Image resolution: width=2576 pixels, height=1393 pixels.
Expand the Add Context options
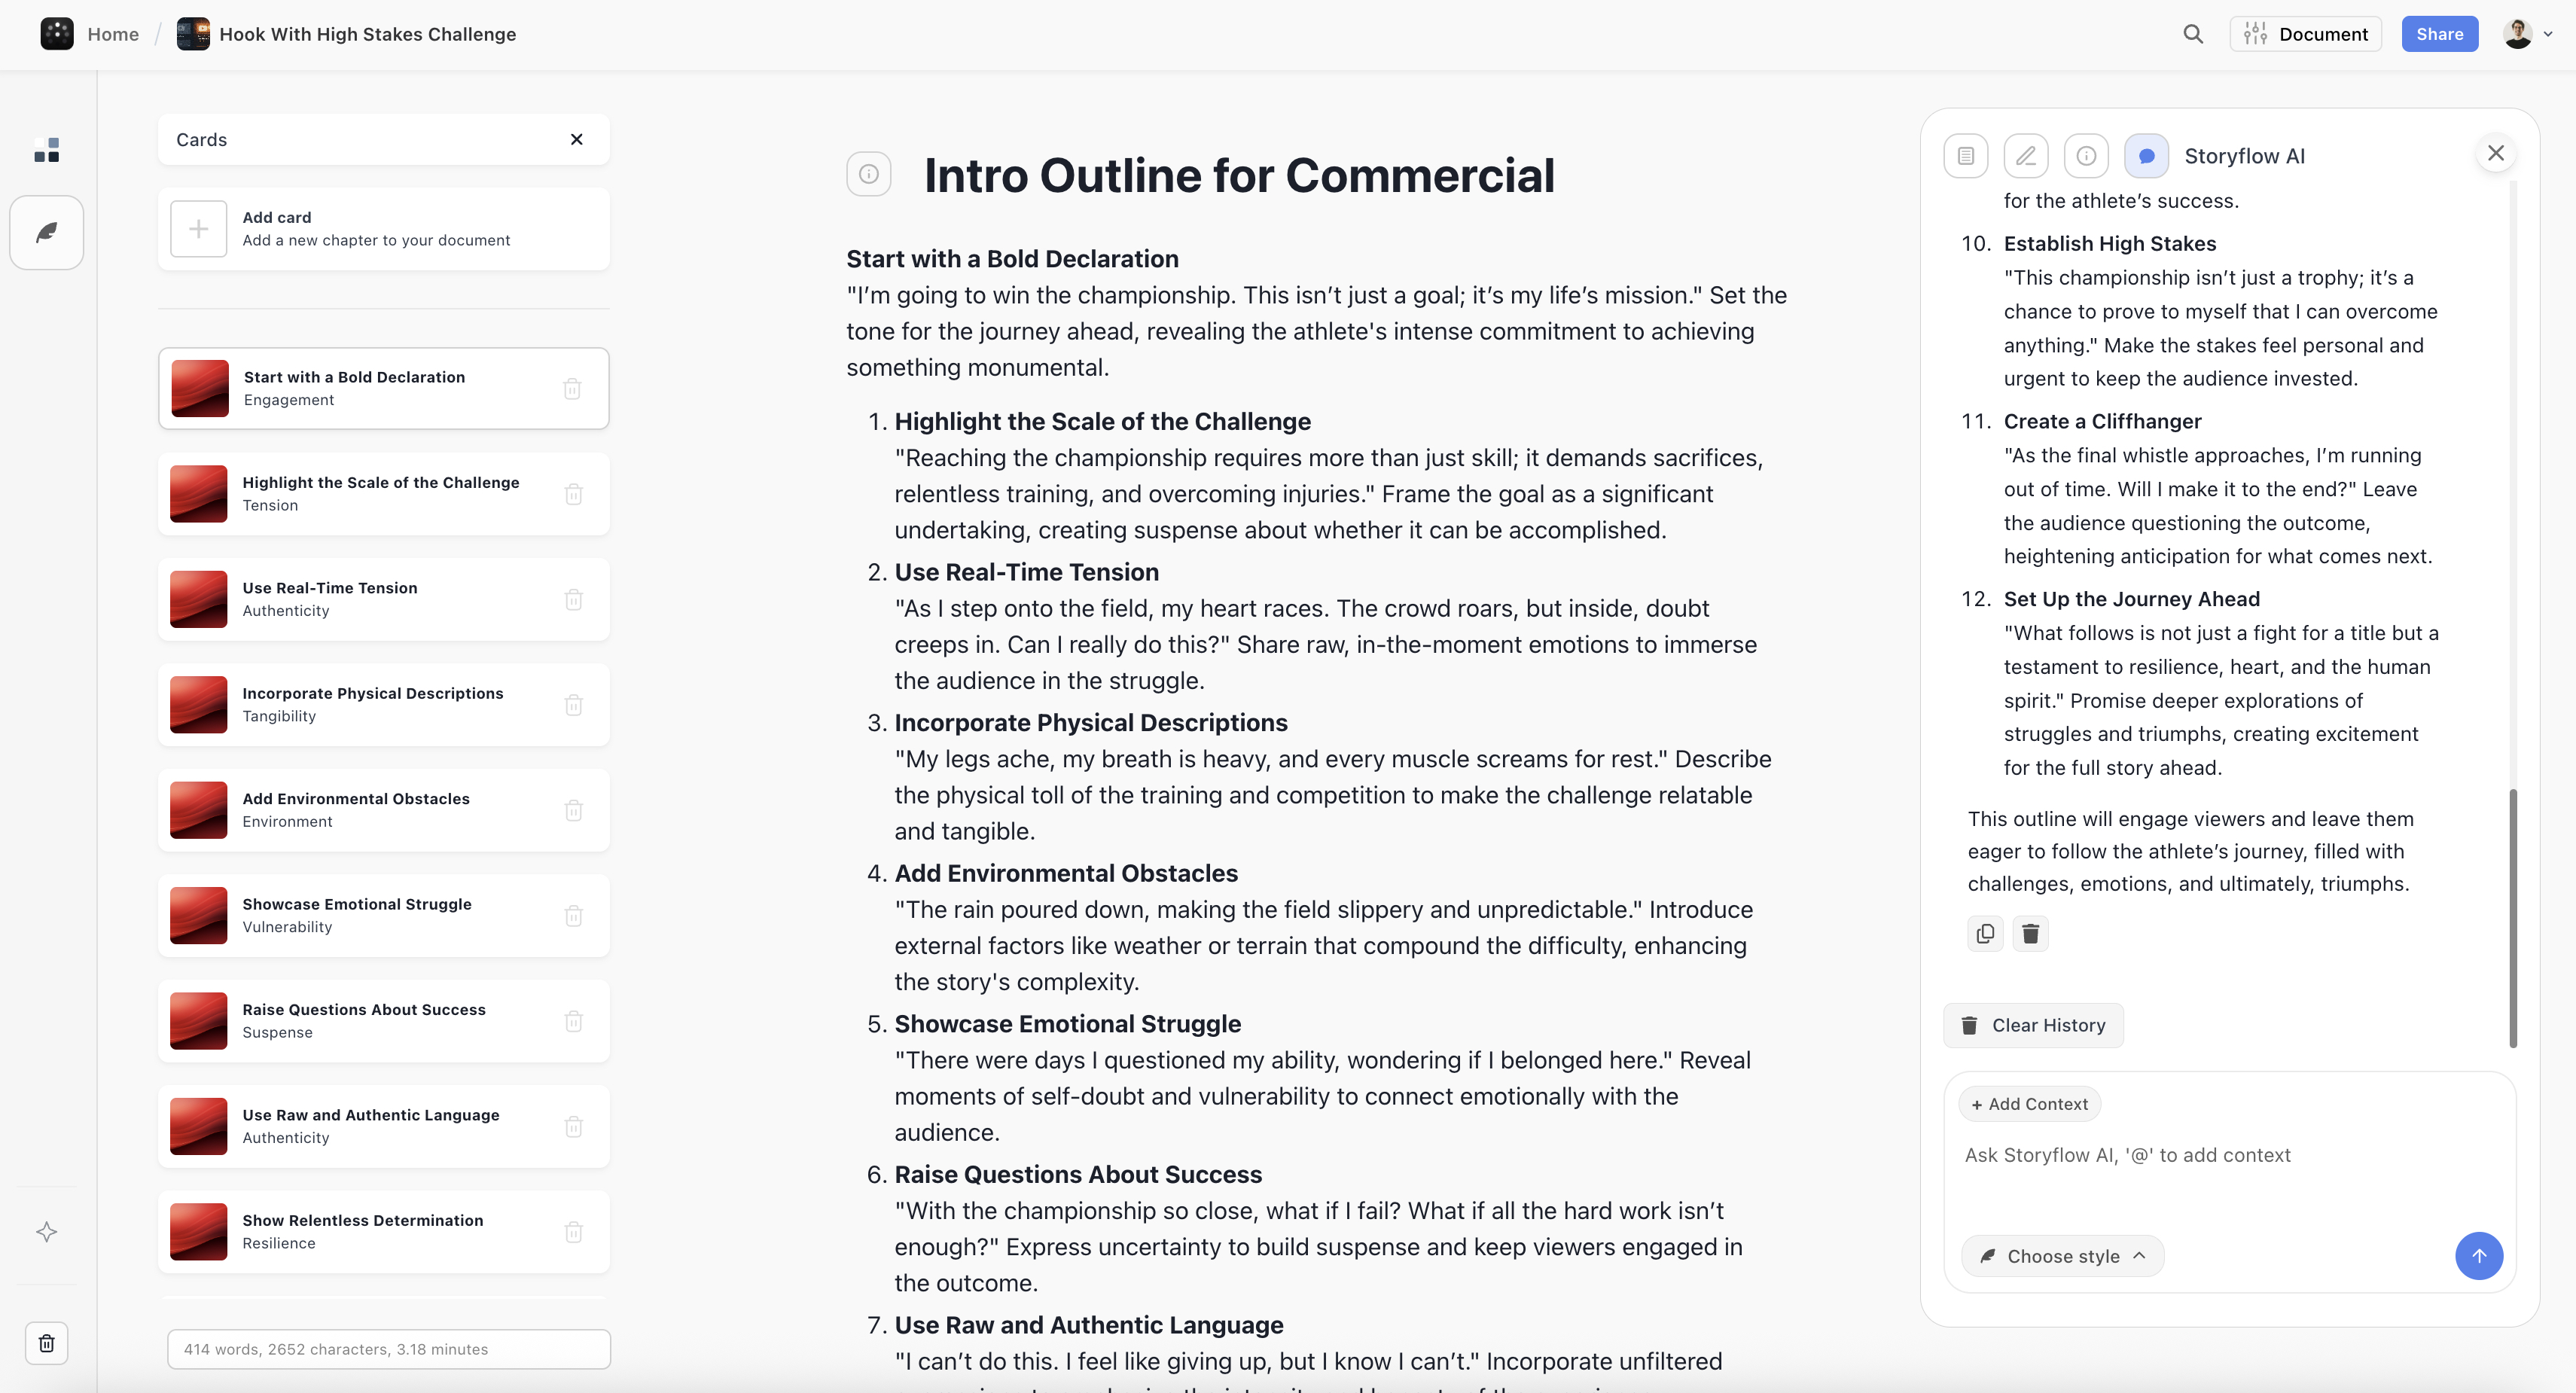pyautogui.click(x=2029, y=1103)
